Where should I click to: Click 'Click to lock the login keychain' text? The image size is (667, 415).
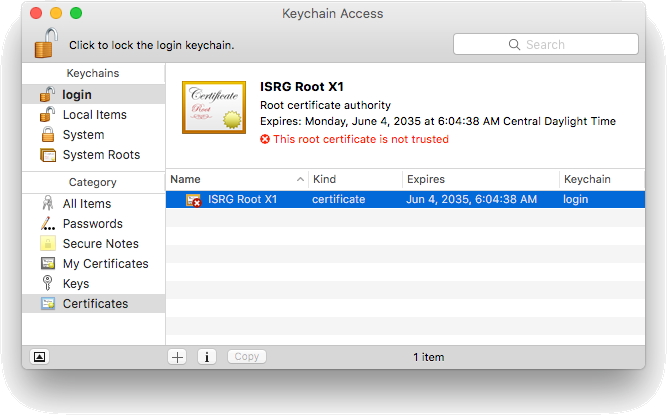tap(151, 45)
